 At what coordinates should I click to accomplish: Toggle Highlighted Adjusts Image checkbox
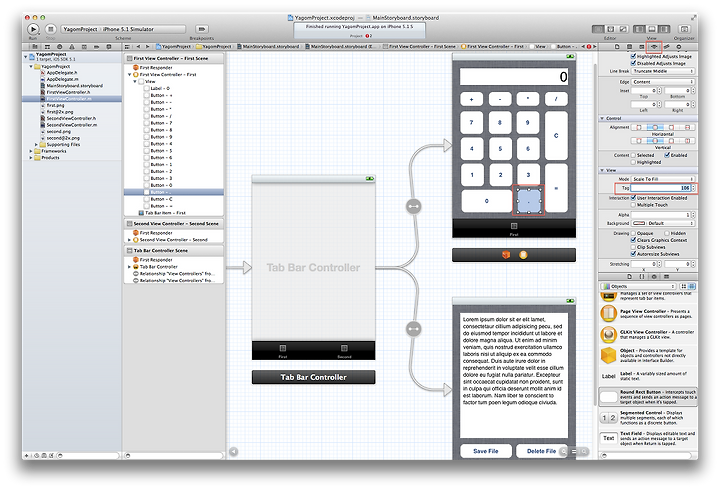(x=634, y=56)
